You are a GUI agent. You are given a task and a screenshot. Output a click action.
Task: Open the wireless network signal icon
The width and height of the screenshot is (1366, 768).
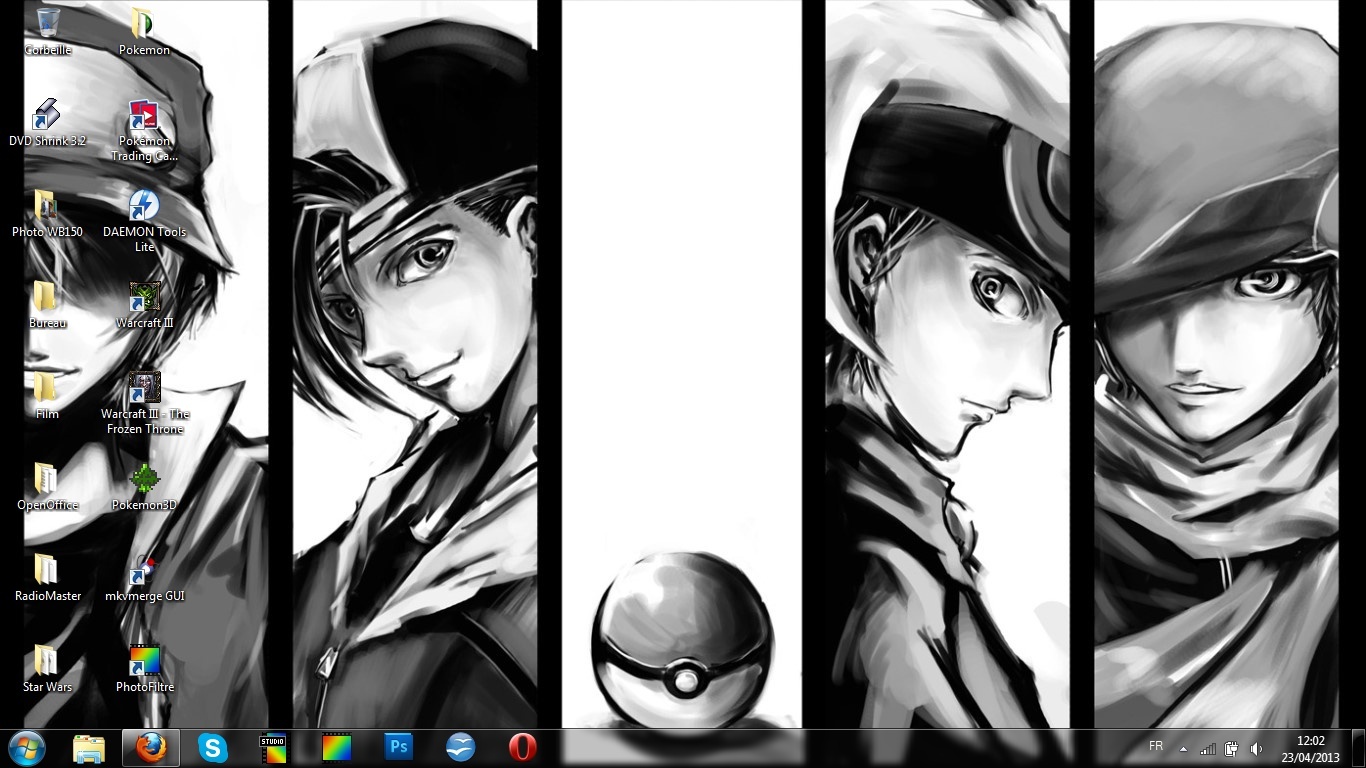tap(1208, 748)
